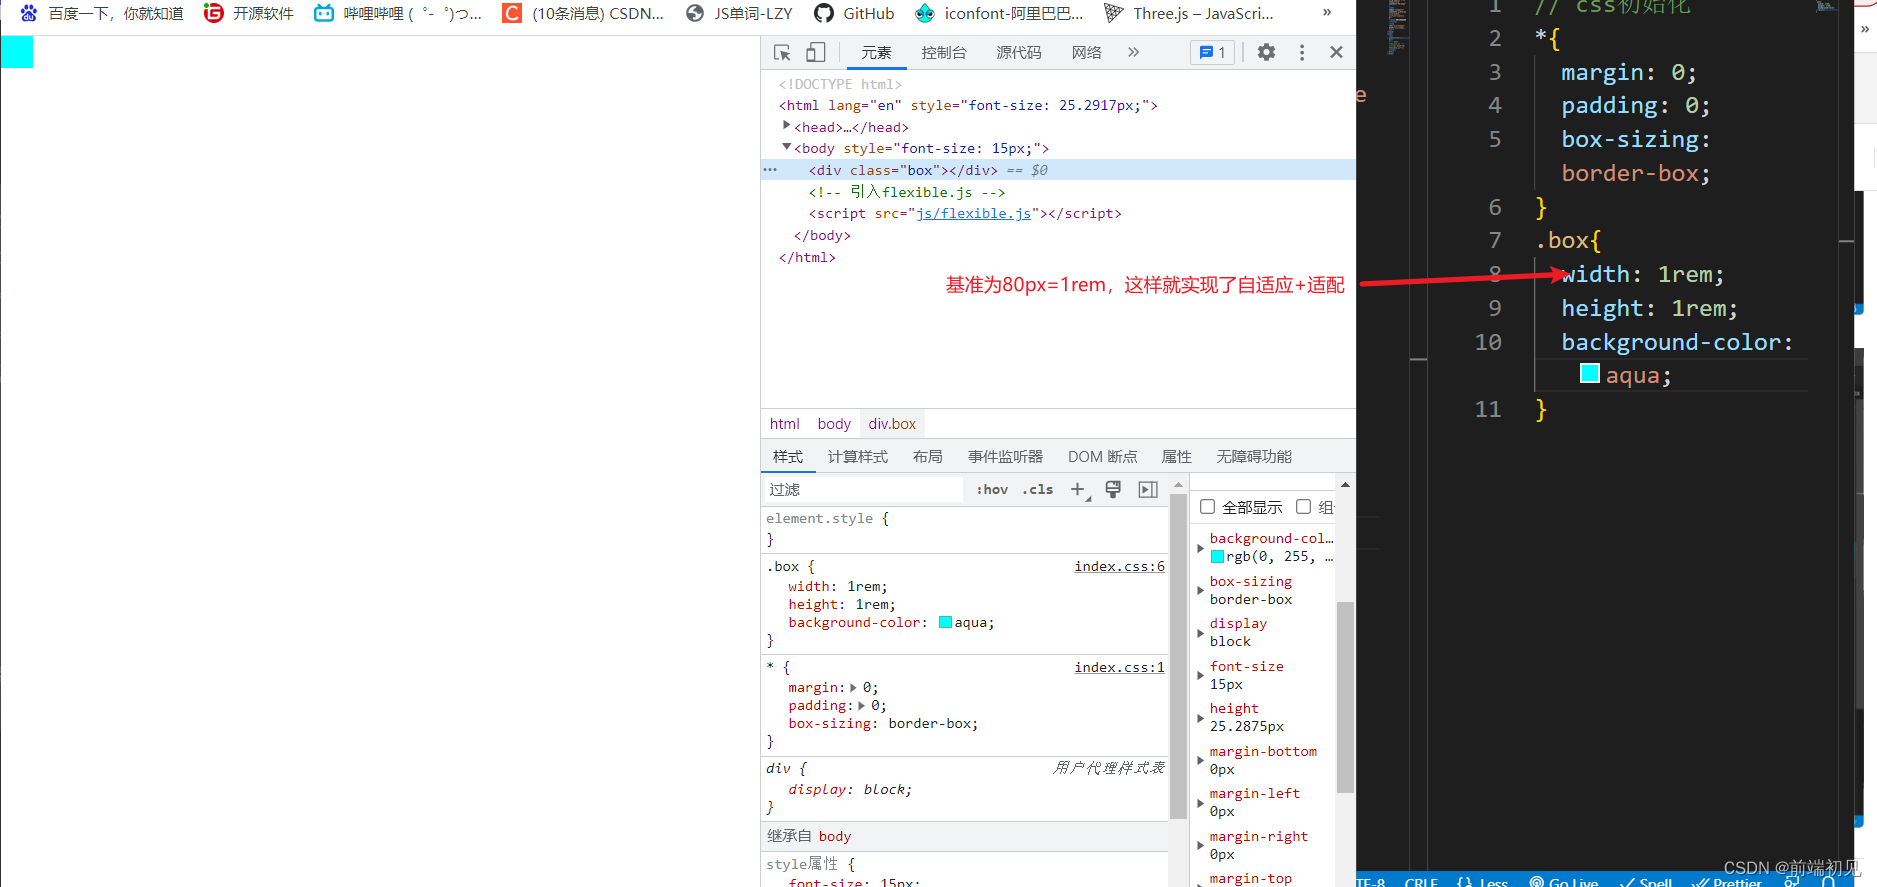Show more DevTools tabs chevron
The image size is (1877, 887).
(1133, 52)
